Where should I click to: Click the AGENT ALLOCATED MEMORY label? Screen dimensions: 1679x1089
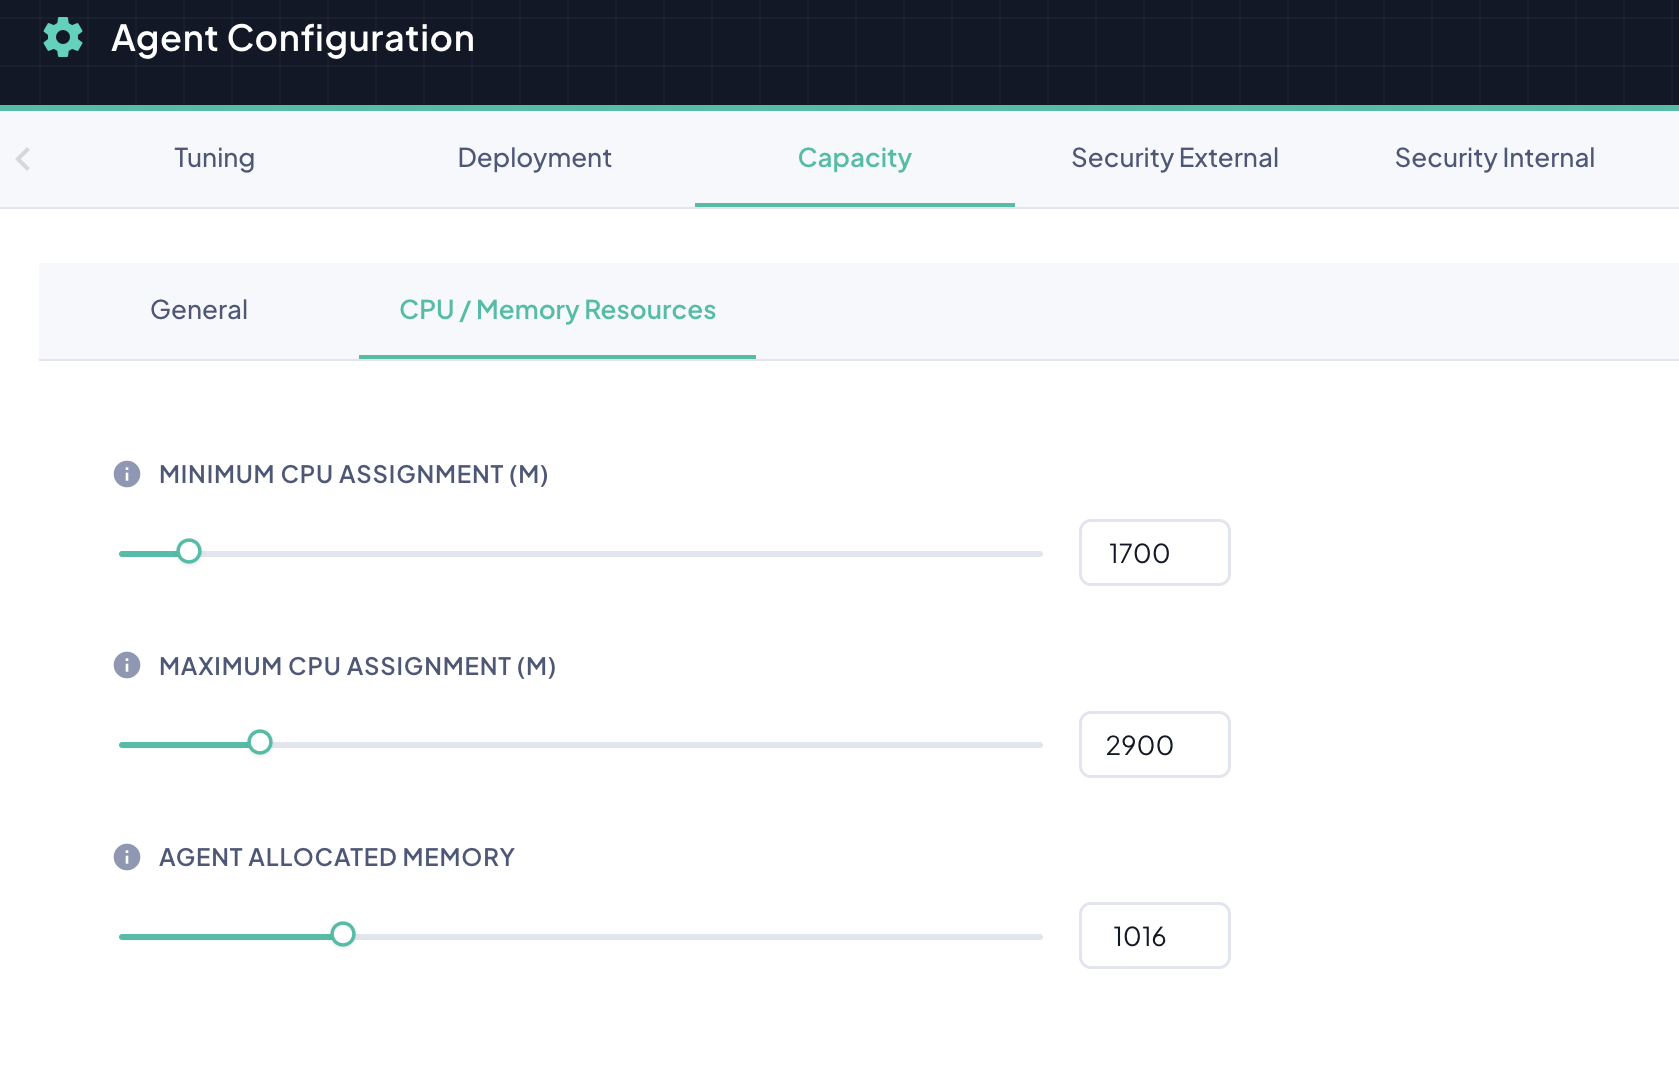(x=337, y=857)
